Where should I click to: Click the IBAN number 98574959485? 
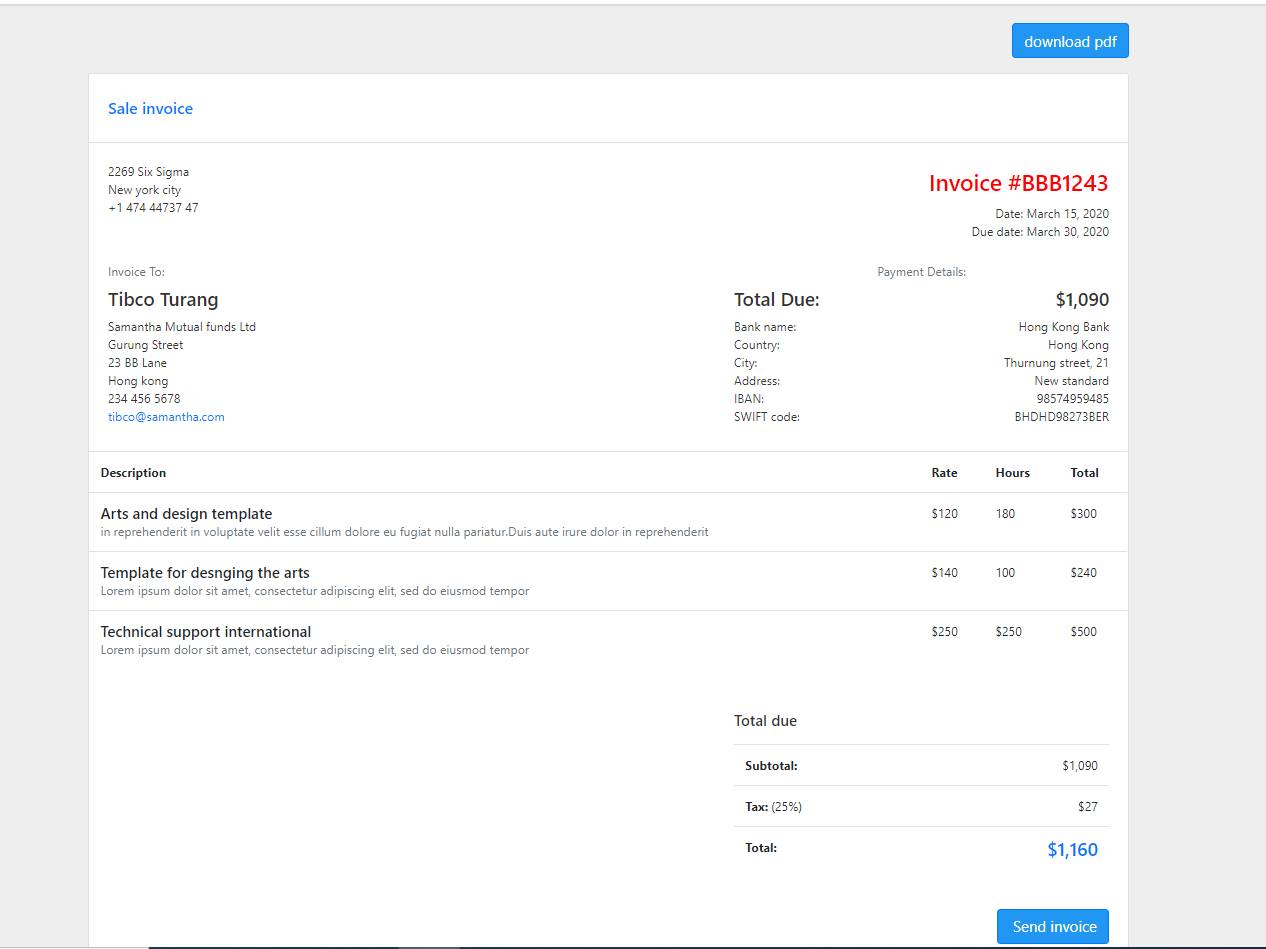pos(1072,399)
